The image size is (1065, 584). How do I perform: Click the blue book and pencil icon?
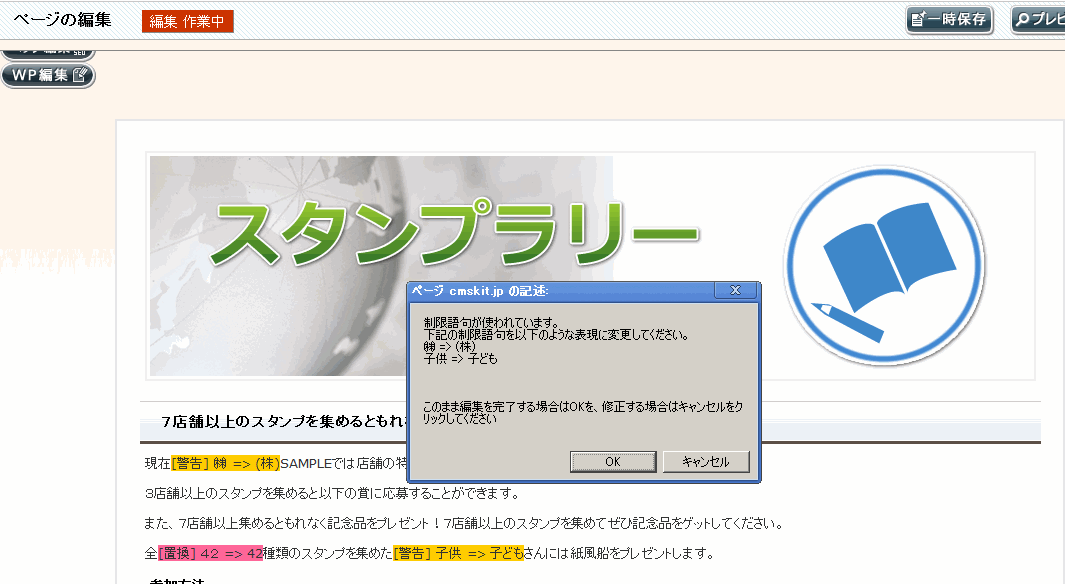tap(884, 265)
